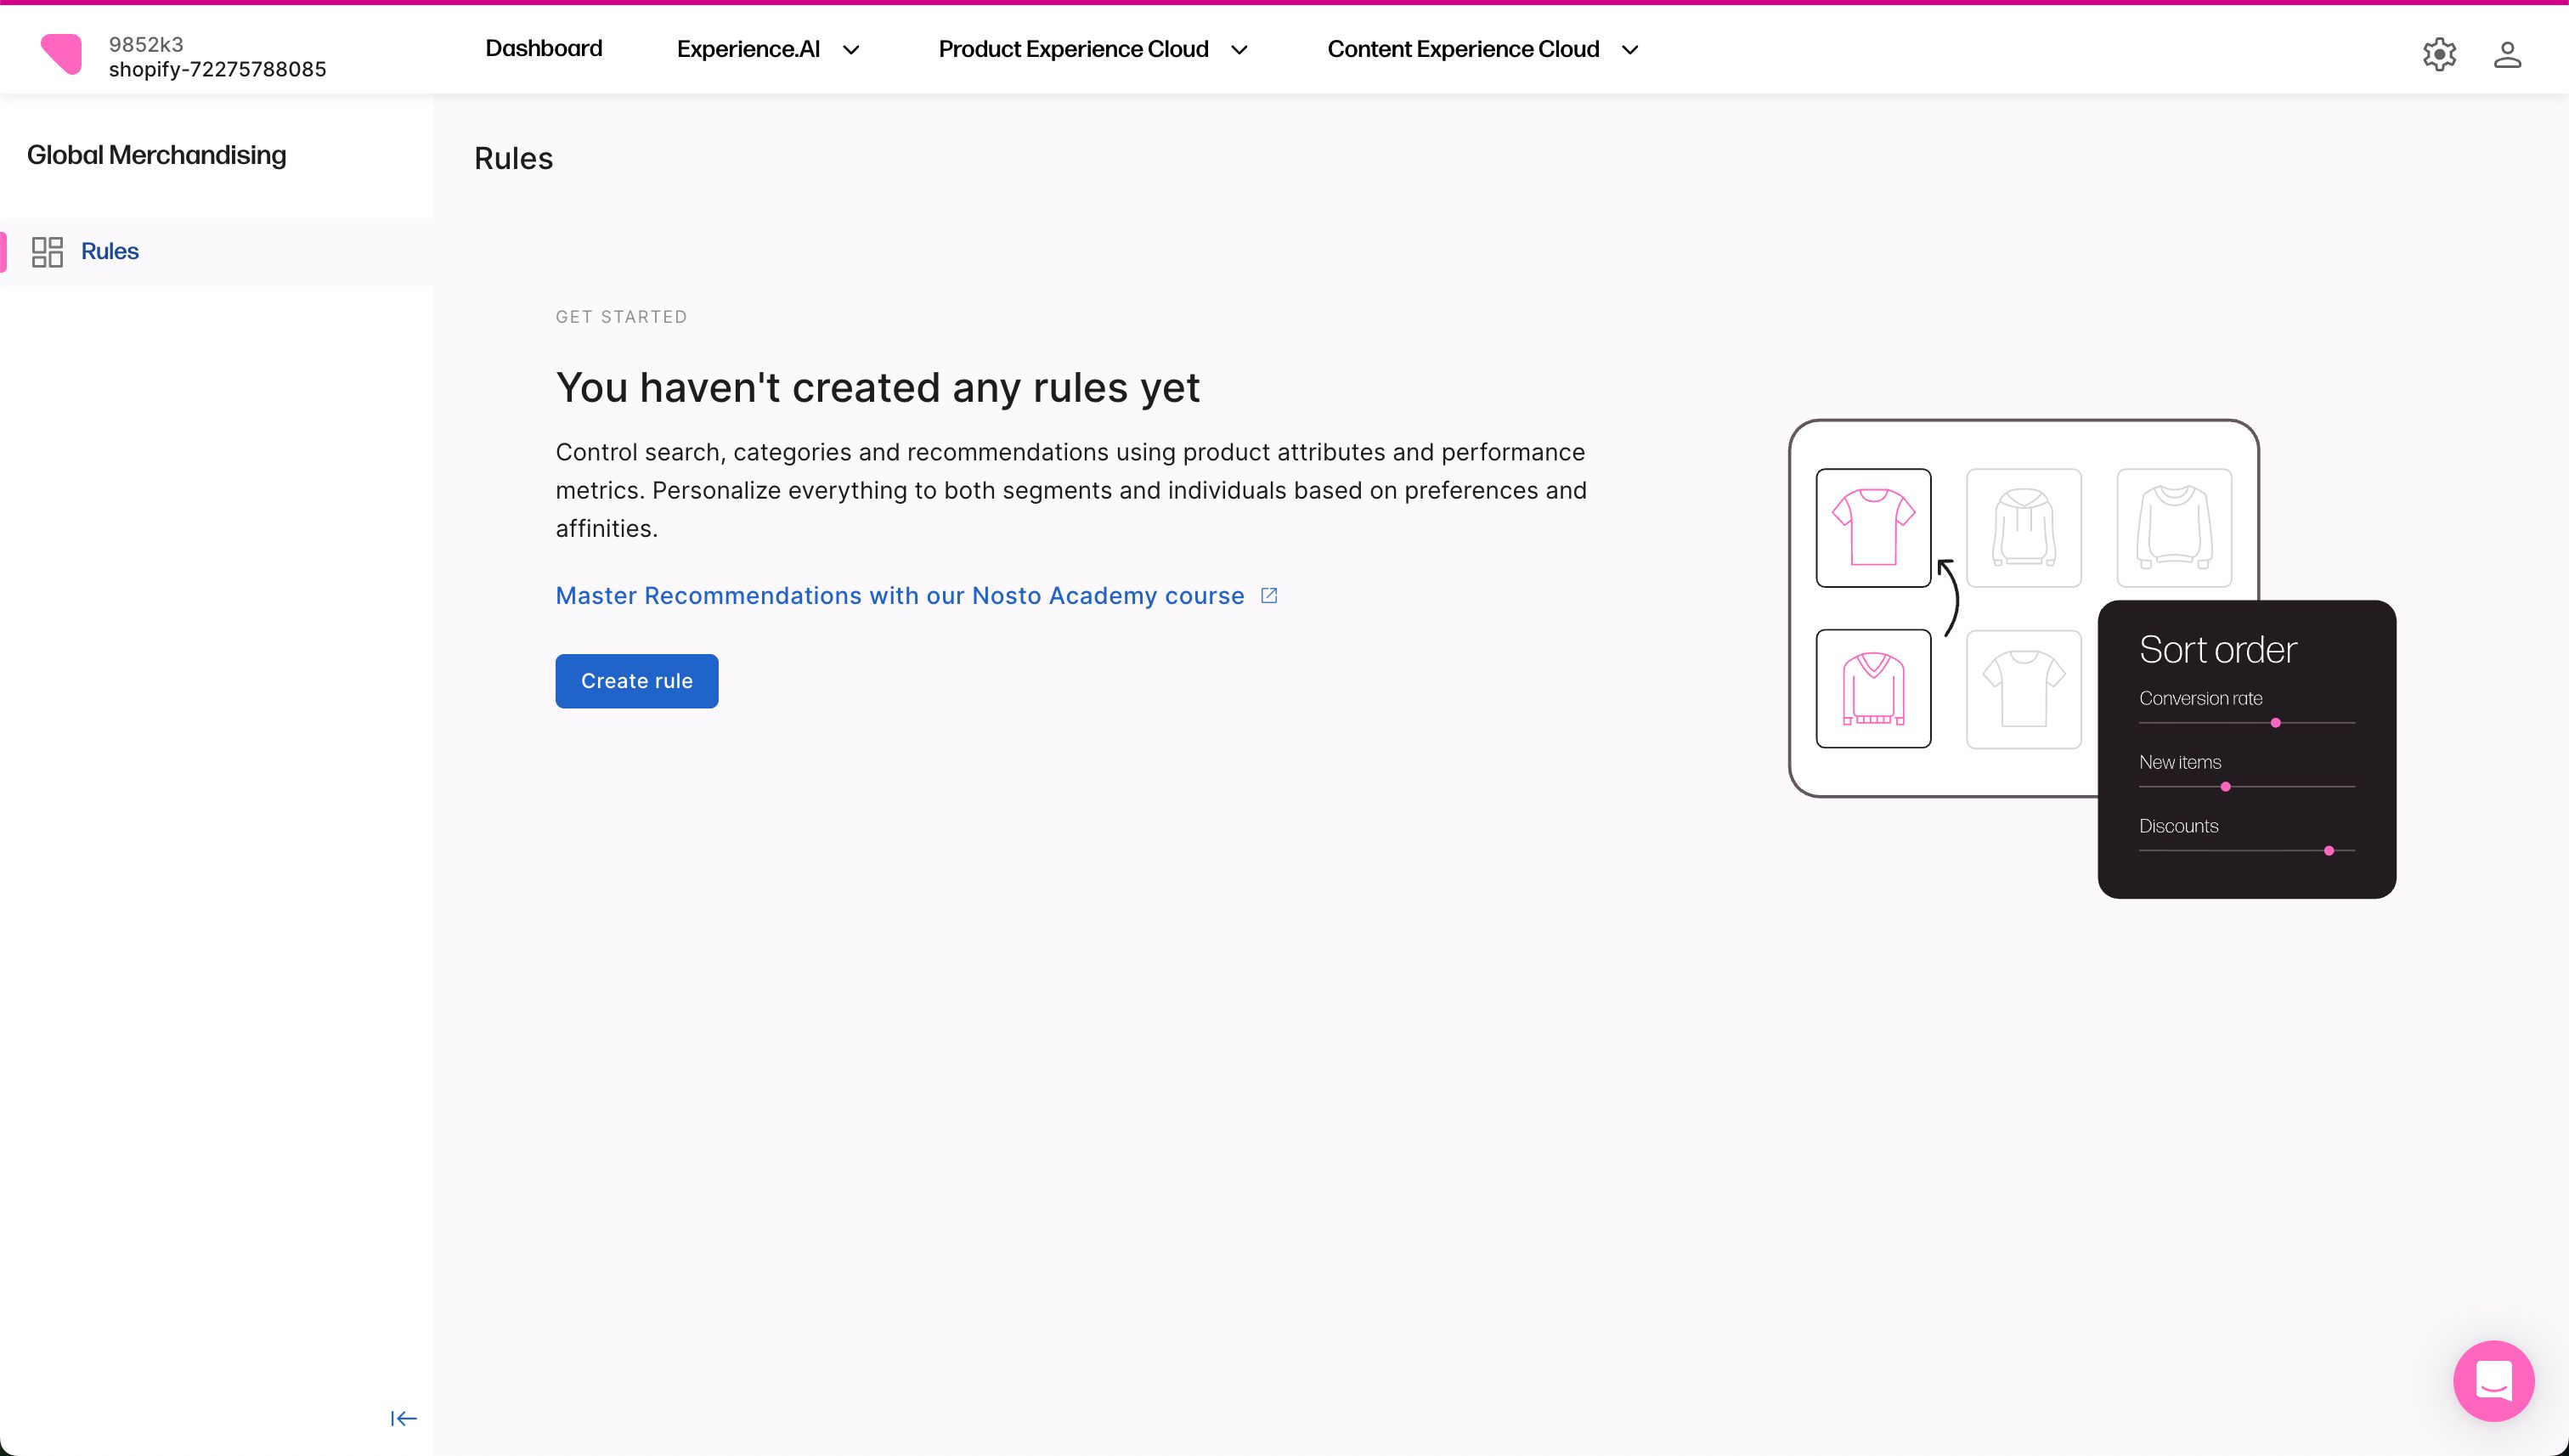Screen dimensions: 2569x1456
Task: Click the Discounts slider handle
Action: tap(2329, 850)
